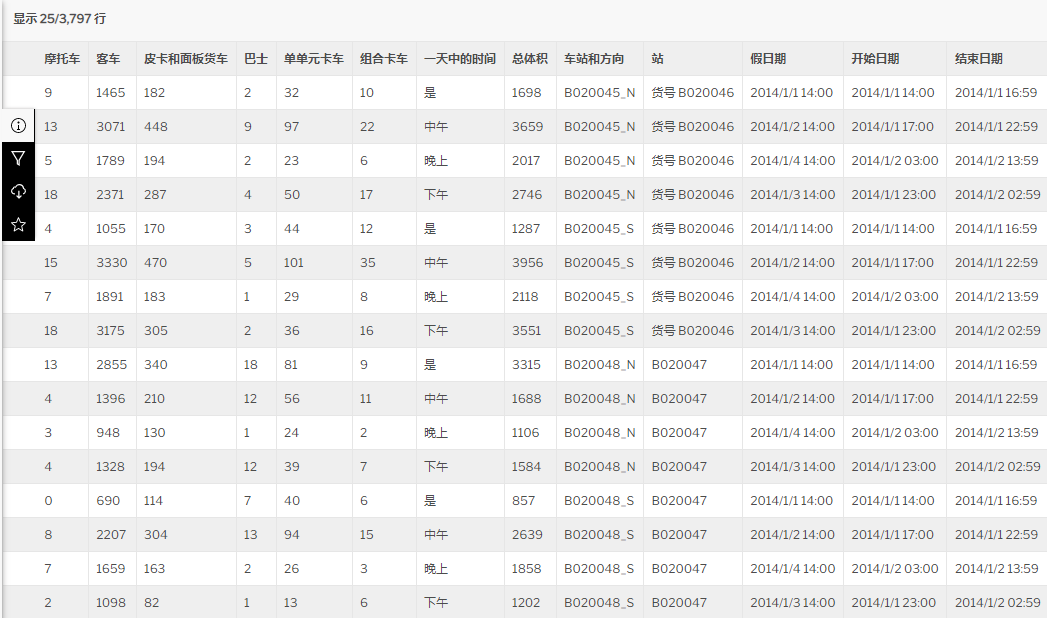The width and height of the screenshot is (1047, 618).
Task: Open the filter funnel icon
Action: [x=18, y=158]
